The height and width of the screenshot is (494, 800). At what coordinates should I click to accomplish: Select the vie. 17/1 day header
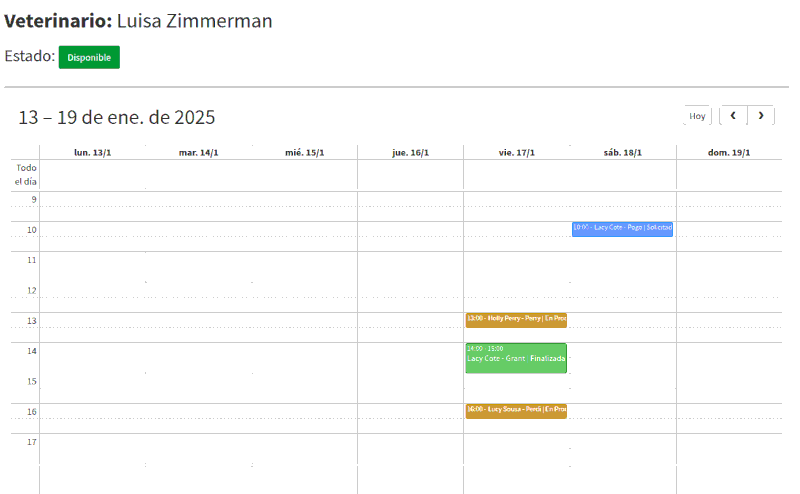coord(516,152)
